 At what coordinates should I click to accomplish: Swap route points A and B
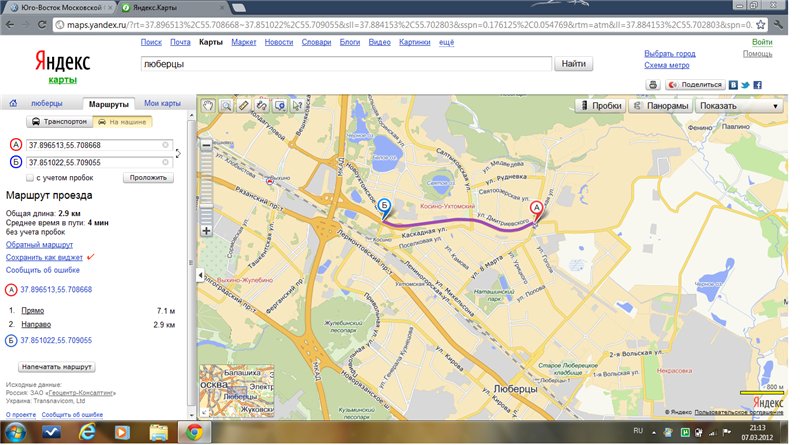coord(178,153)
